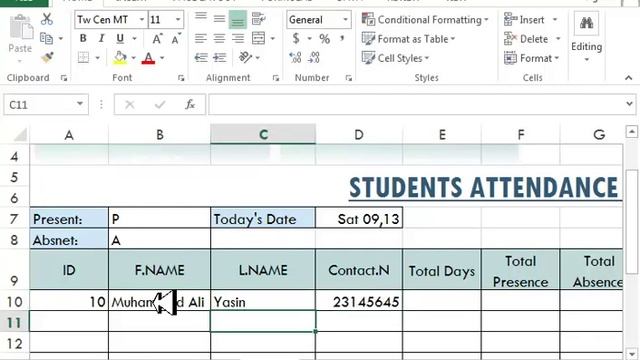Open the borders dropdown arrow
Image resolution: width=640 pixels, height=360 pixels.
[x=98, y=58]
